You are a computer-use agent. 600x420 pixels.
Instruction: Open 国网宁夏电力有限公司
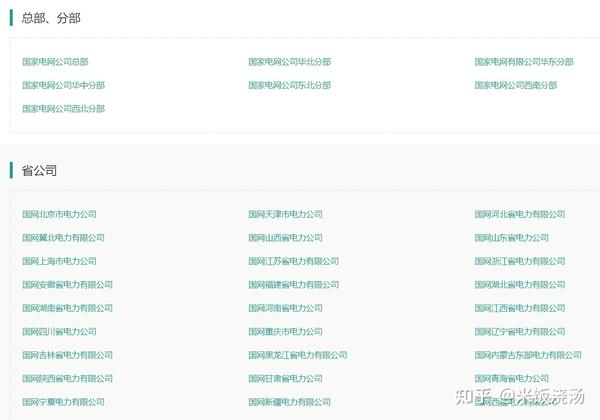(x=64, y=402)
